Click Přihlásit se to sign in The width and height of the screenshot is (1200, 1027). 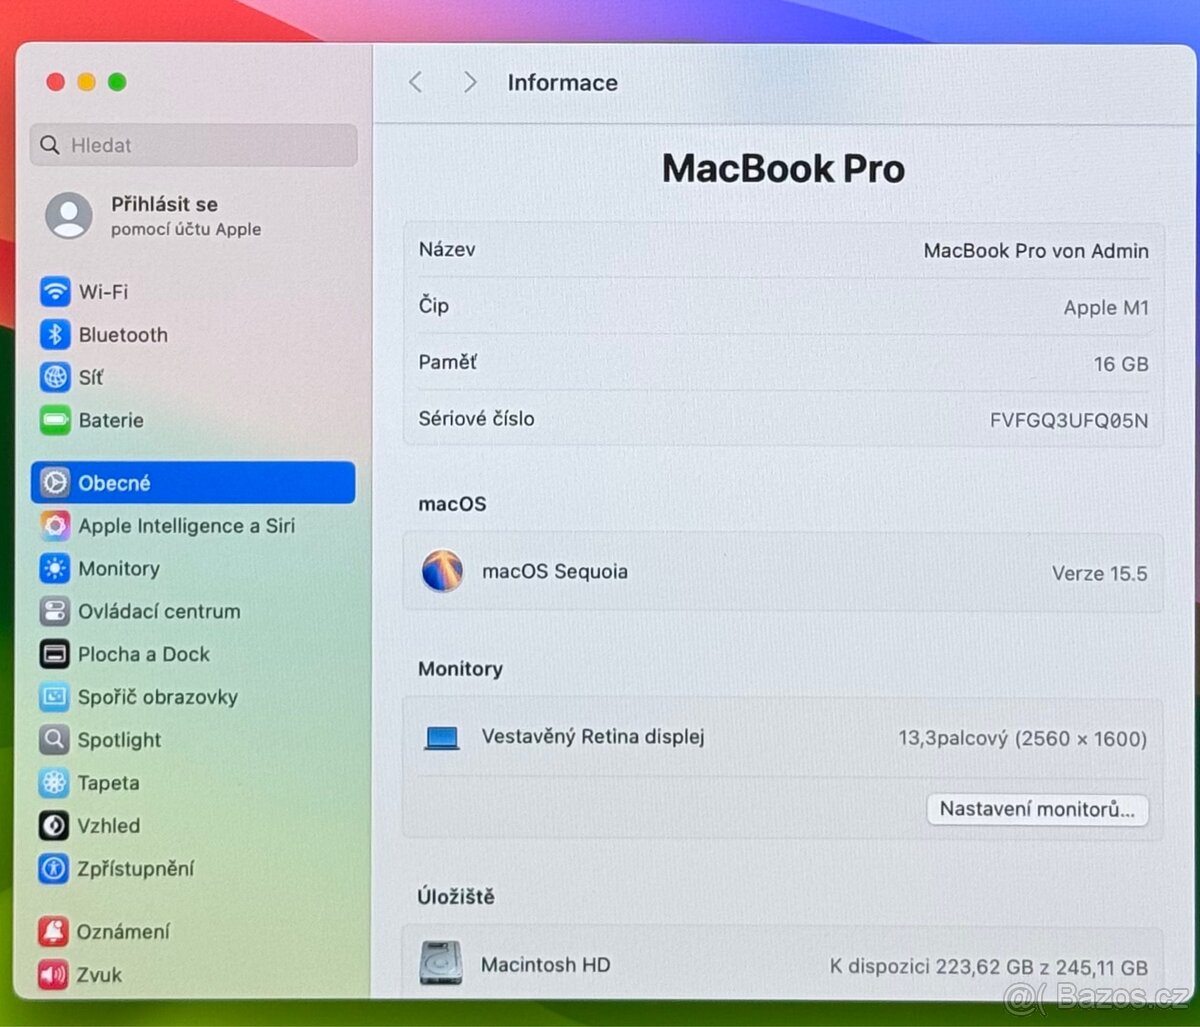[x=164, y=204]
